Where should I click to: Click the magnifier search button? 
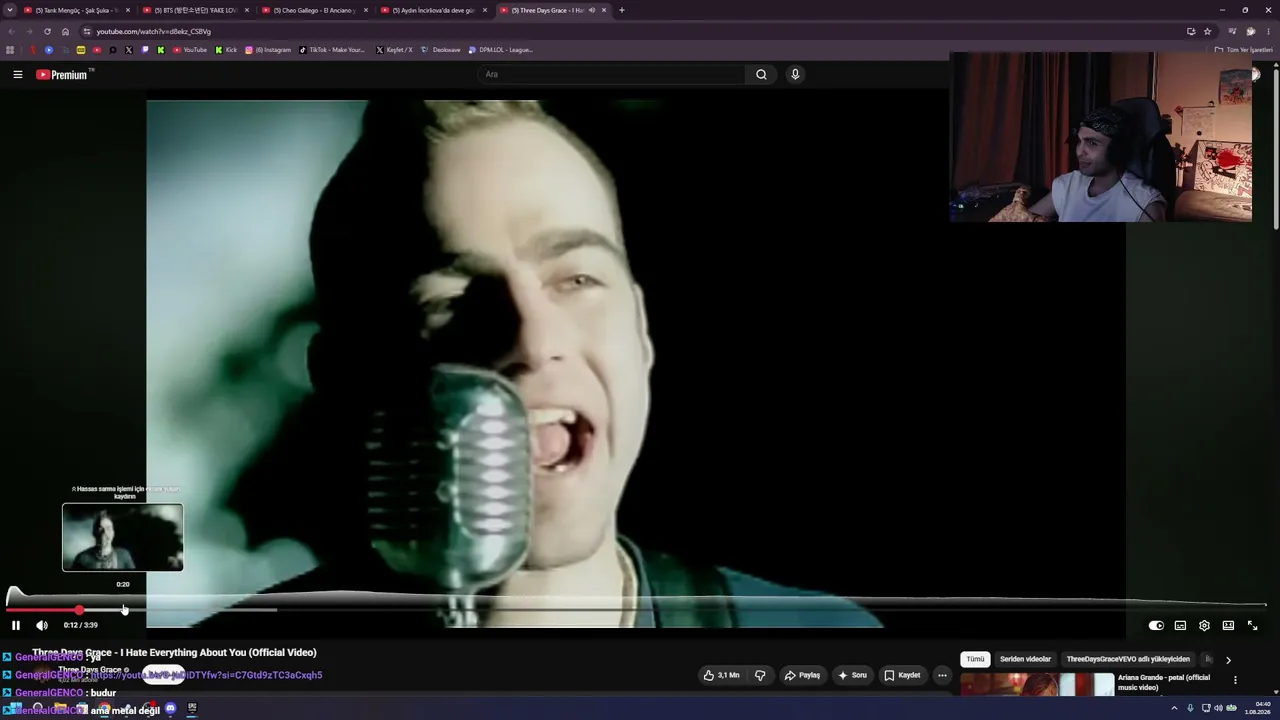tap(761, 74)
